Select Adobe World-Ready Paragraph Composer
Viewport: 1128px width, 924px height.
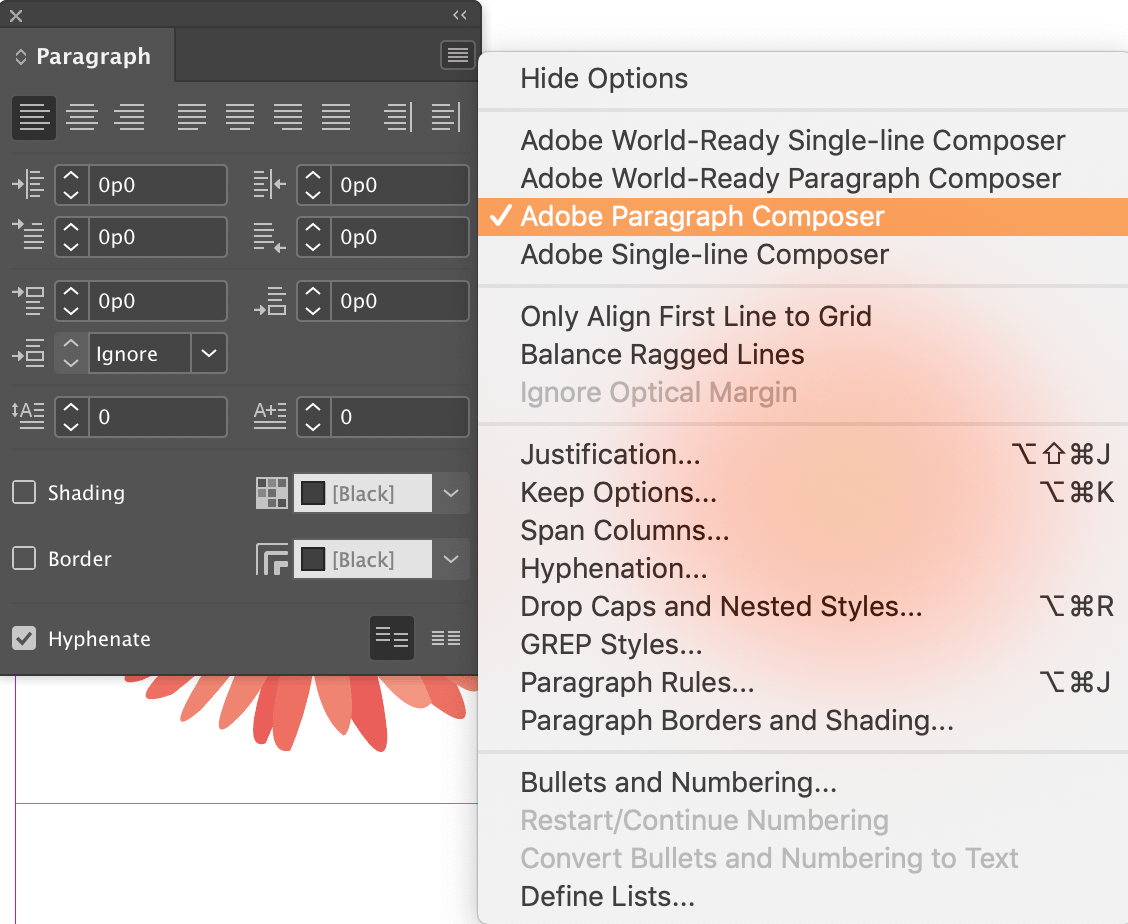(790, 178)
